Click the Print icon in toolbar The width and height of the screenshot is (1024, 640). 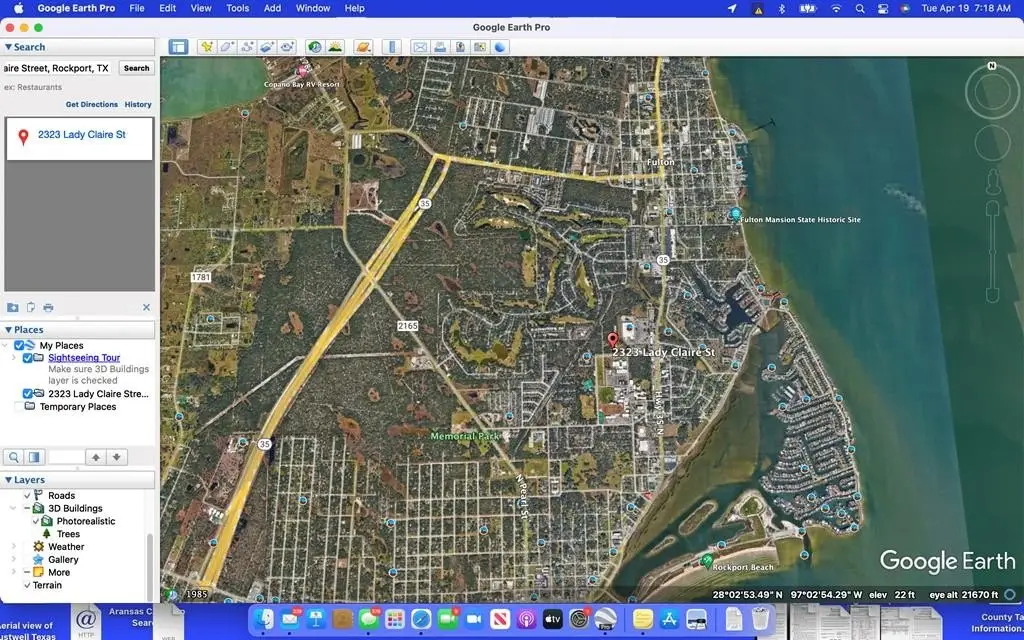[440, 47]
